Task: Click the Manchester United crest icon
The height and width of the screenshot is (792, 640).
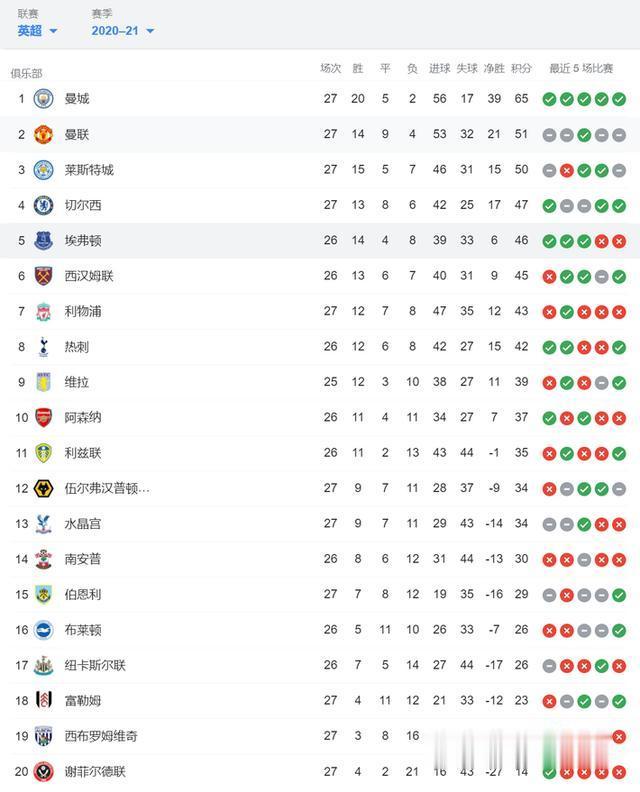Action: (43, 134)
